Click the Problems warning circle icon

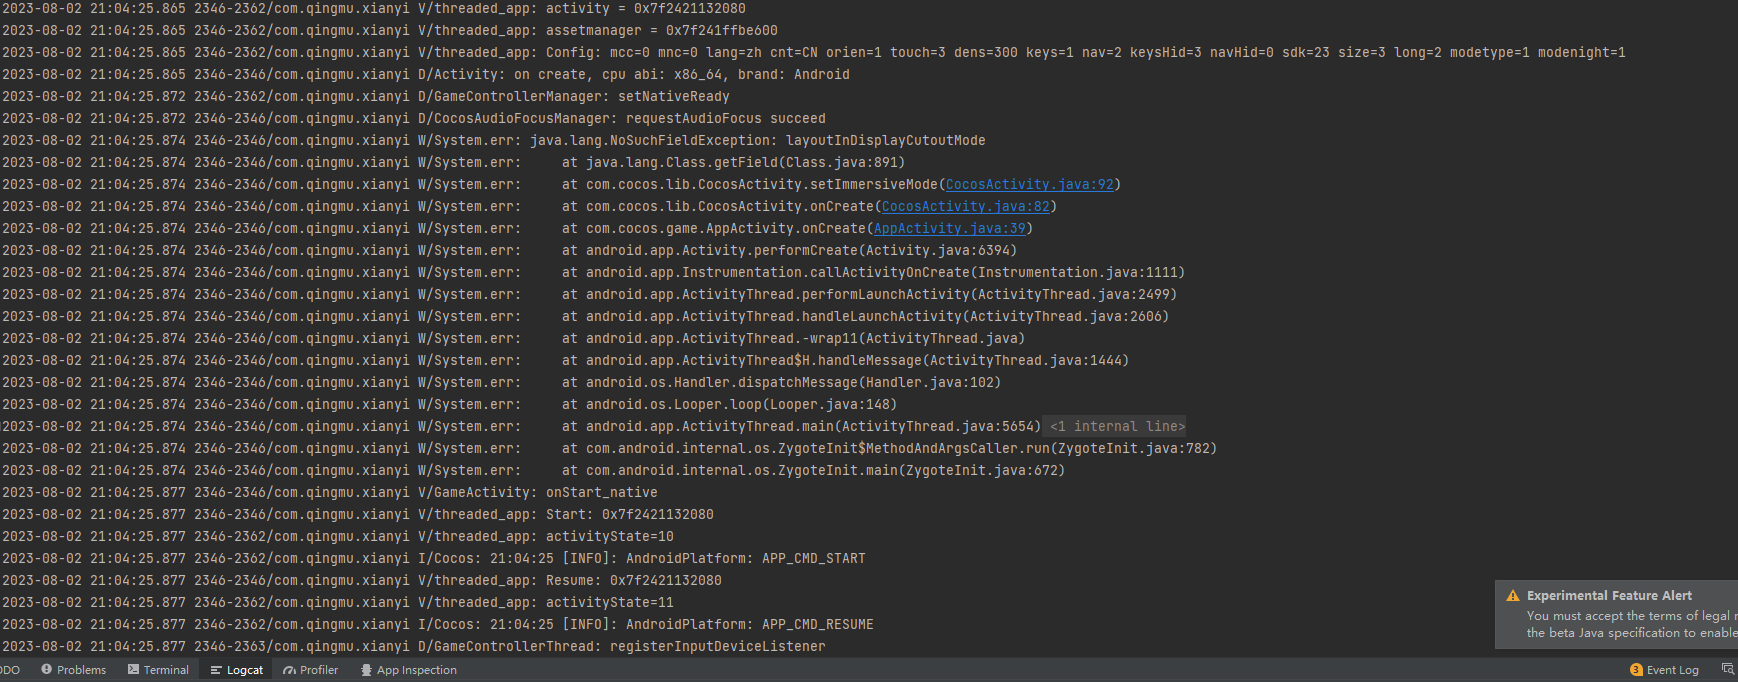point(47,670)
